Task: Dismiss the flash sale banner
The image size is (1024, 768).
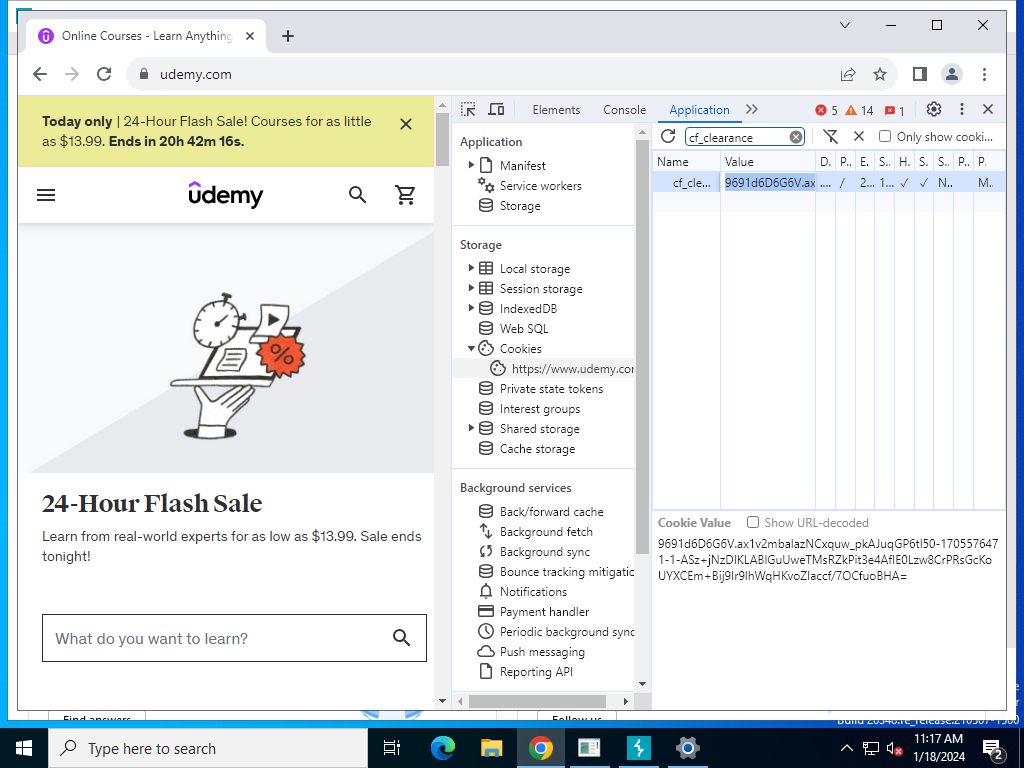Action: 406,124
